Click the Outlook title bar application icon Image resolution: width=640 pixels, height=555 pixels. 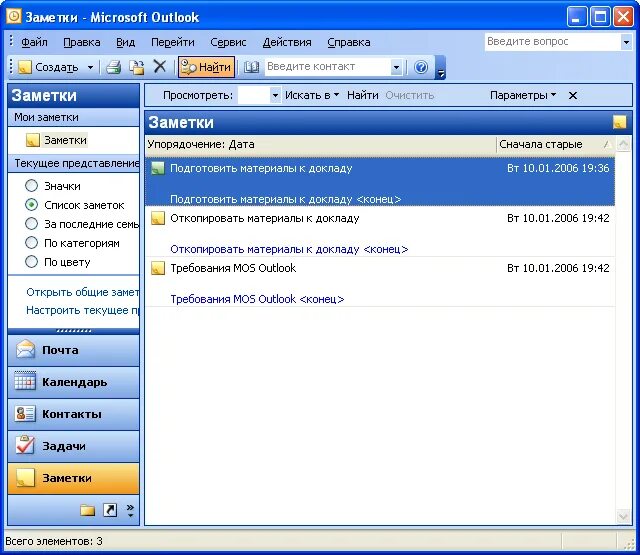[x=13, y=17]
